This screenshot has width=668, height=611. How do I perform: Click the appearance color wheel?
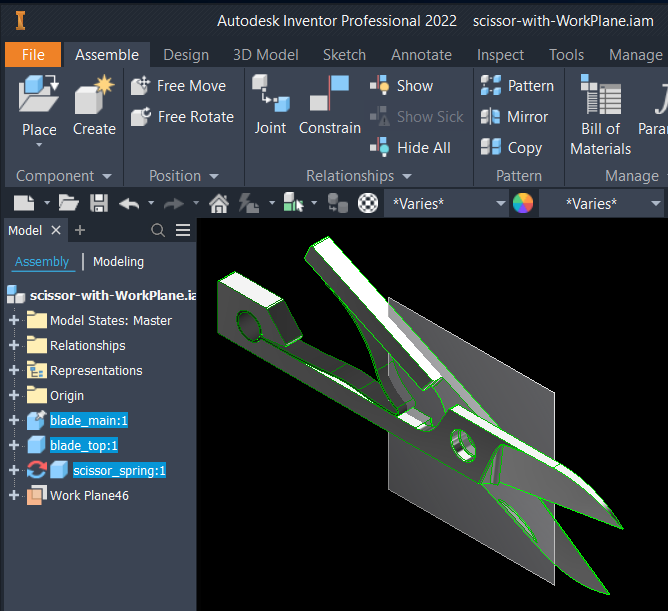(523, 203)
